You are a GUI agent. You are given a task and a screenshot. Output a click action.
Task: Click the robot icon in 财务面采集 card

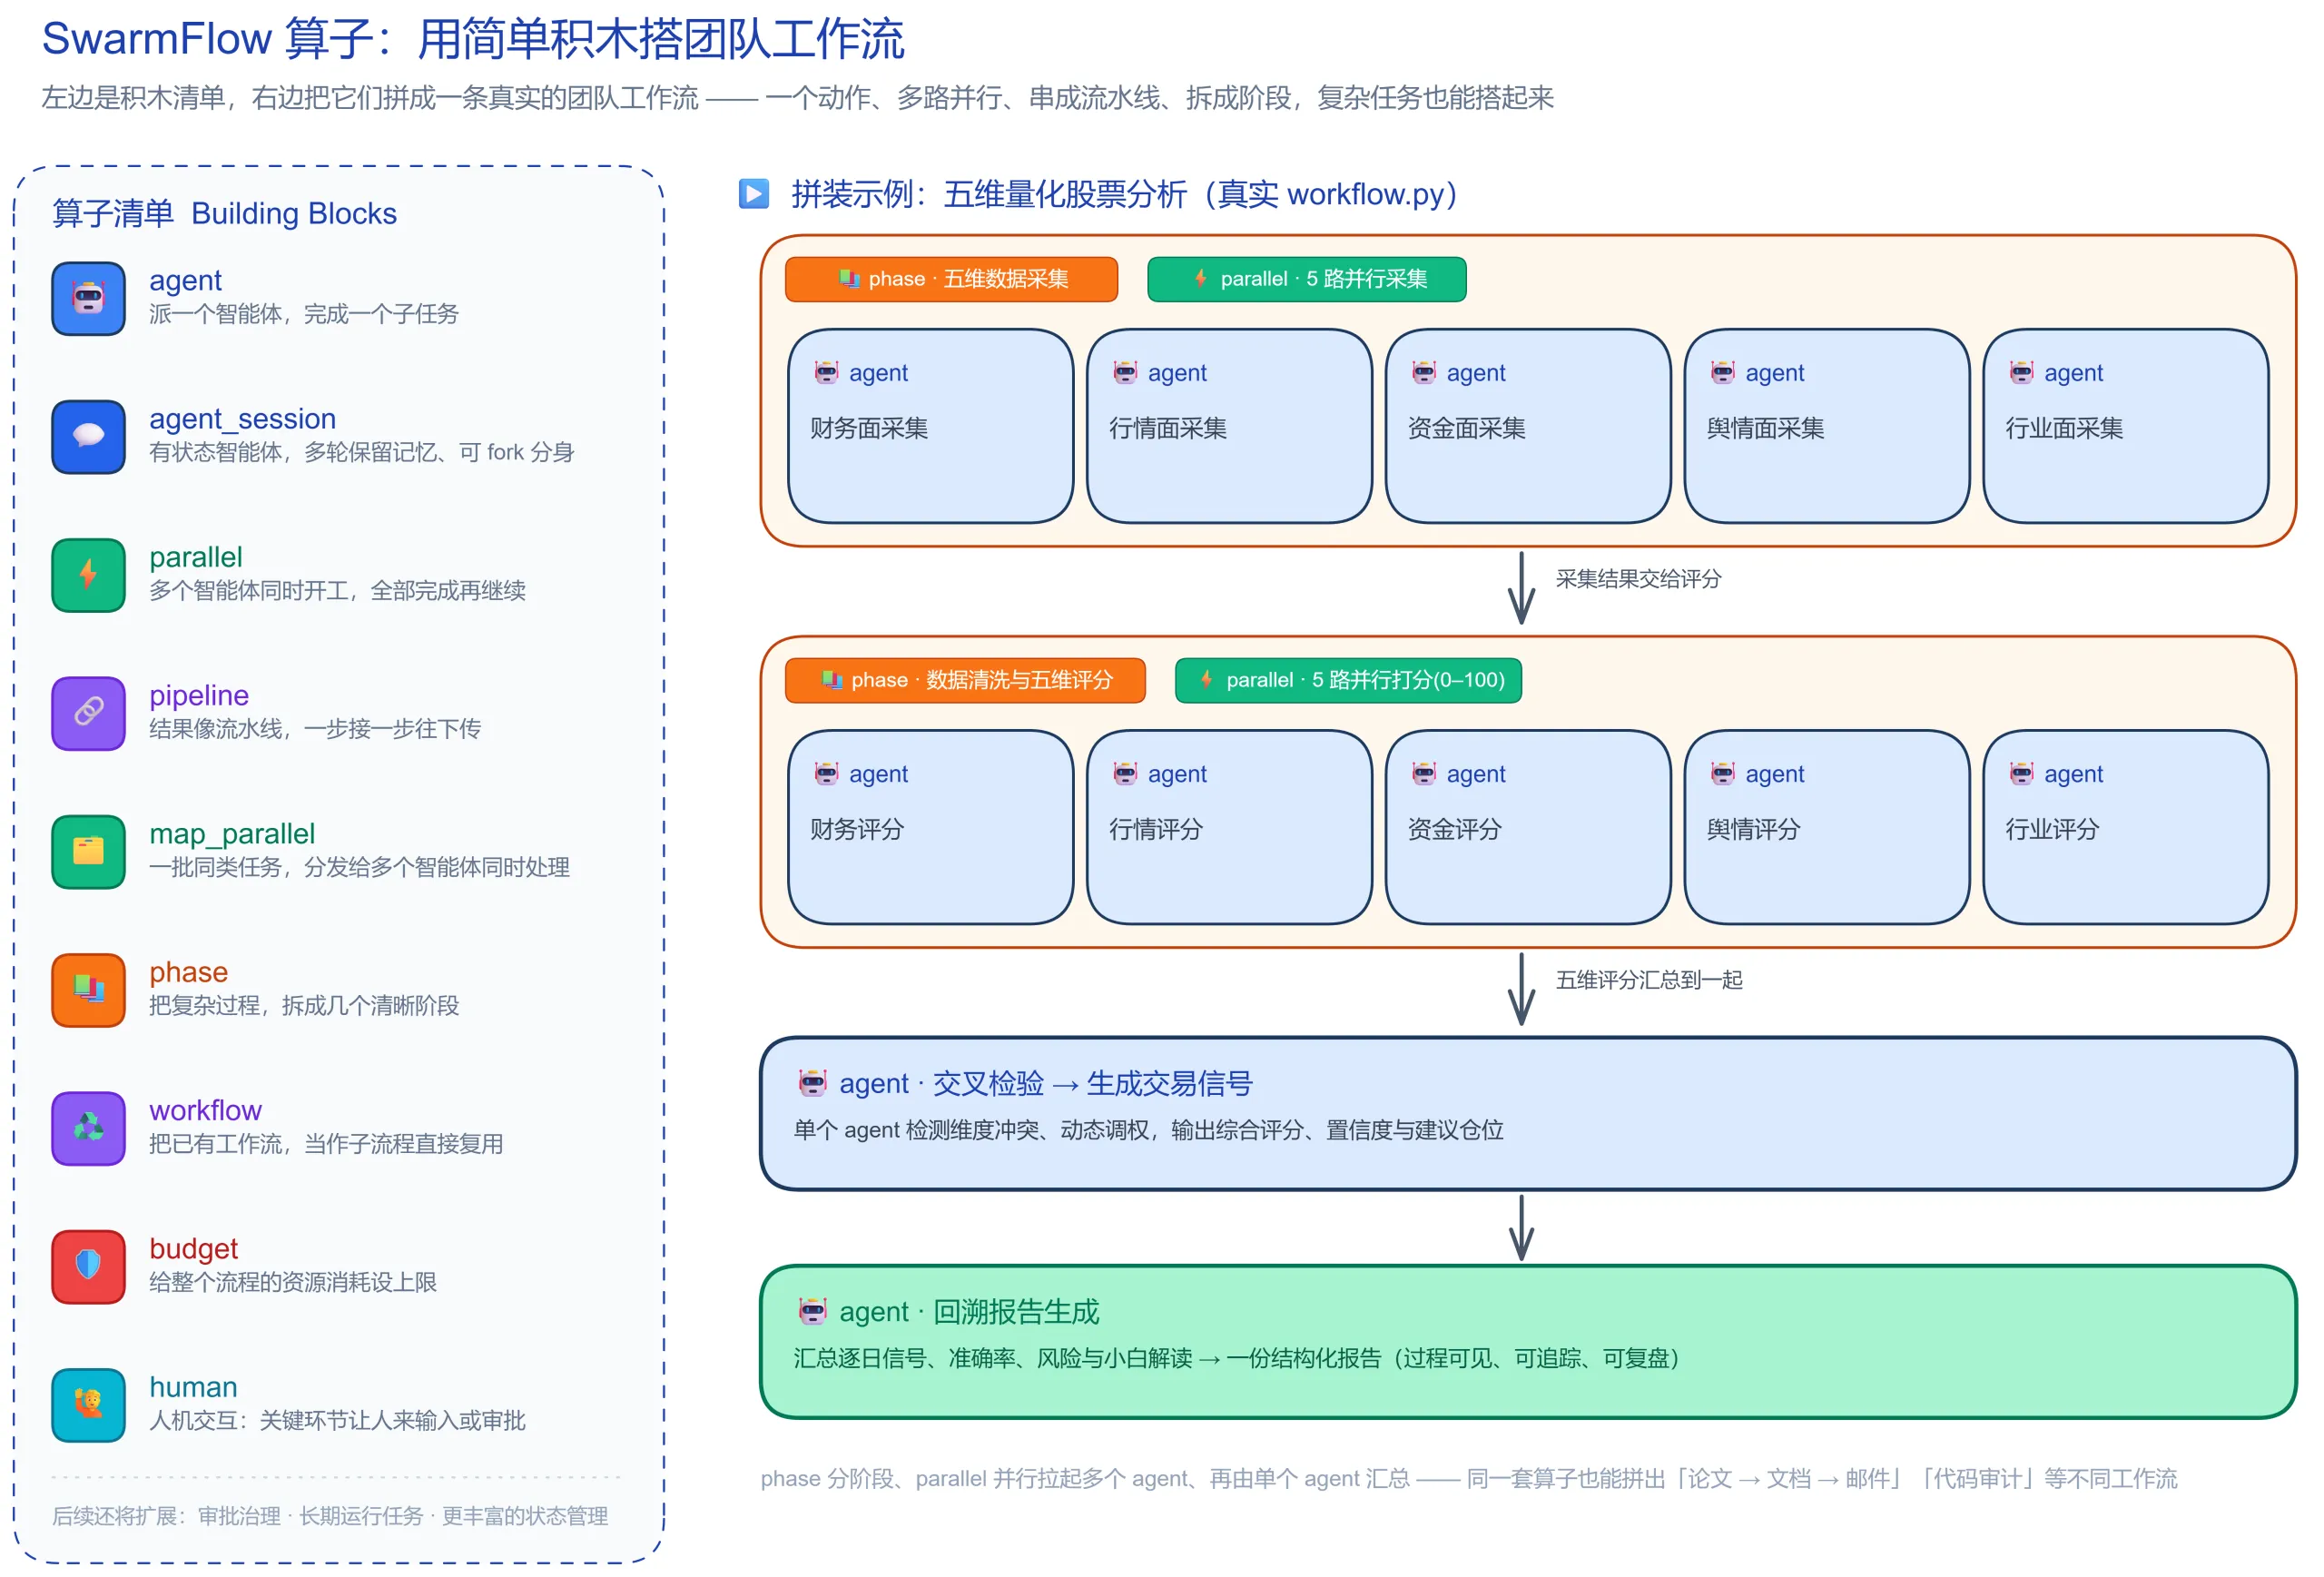pyautogui.click(x=826, y=372)
